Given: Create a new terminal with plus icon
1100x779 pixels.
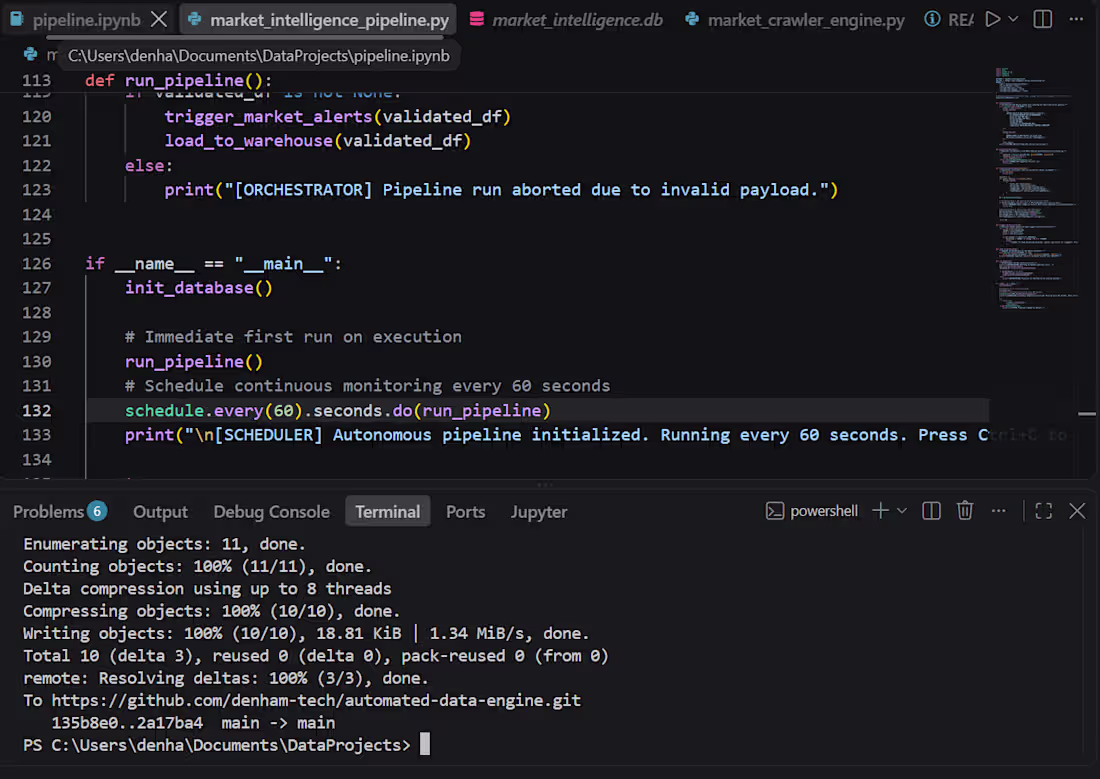Looking at the screenshot, I should 880,511.
